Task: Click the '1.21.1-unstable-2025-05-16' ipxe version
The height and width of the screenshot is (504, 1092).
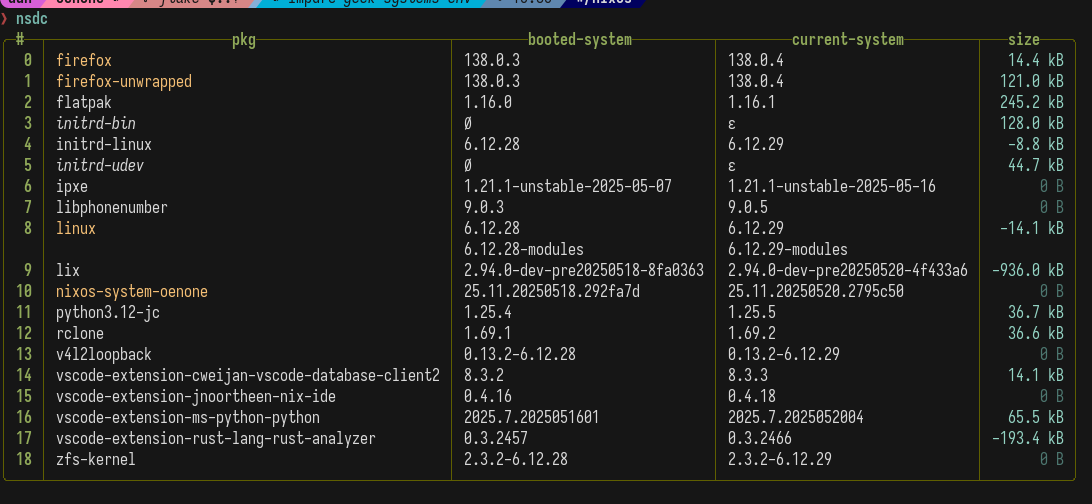Action: [832, 187]
